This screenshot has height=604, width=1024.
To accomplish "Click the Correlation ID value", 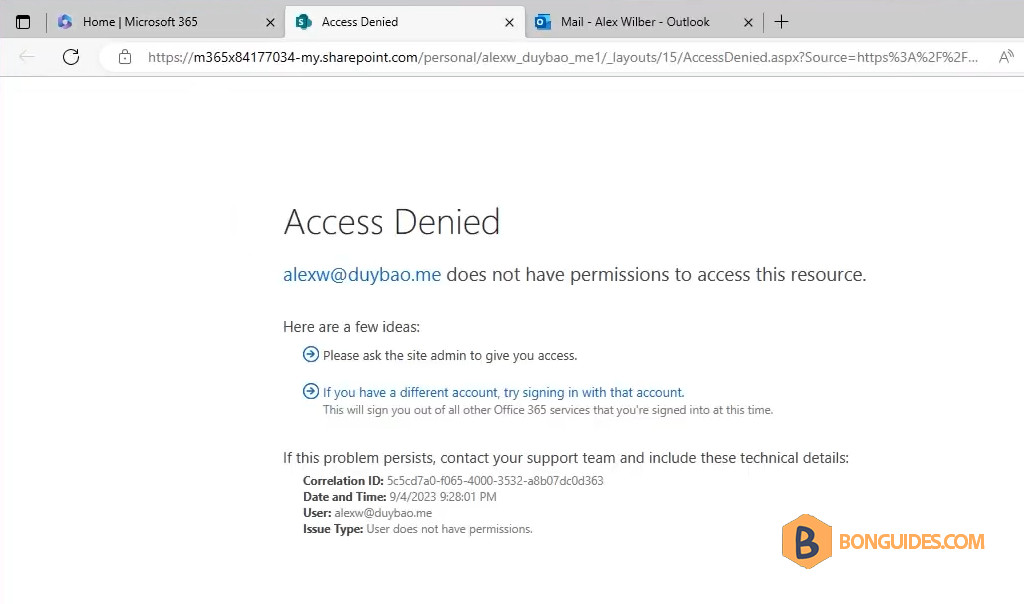I will [495, 481].
